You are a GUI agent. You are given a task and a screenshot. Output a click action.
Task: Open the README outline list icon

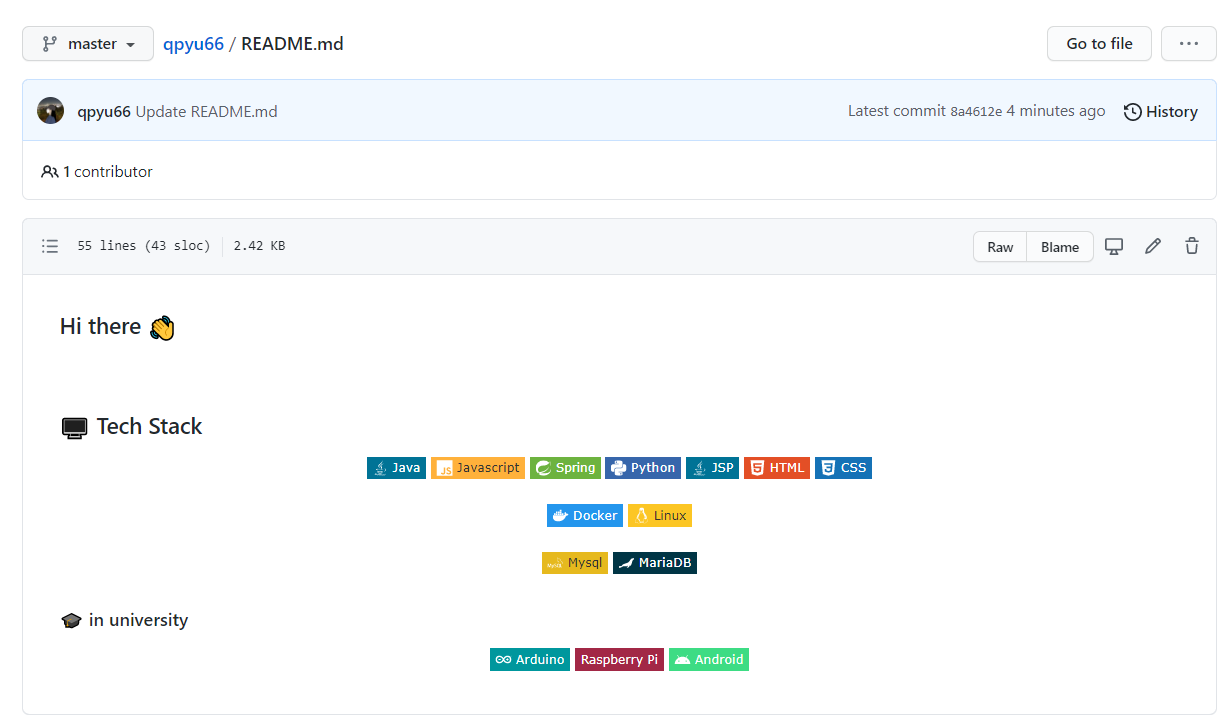click(x=50, y=246)
